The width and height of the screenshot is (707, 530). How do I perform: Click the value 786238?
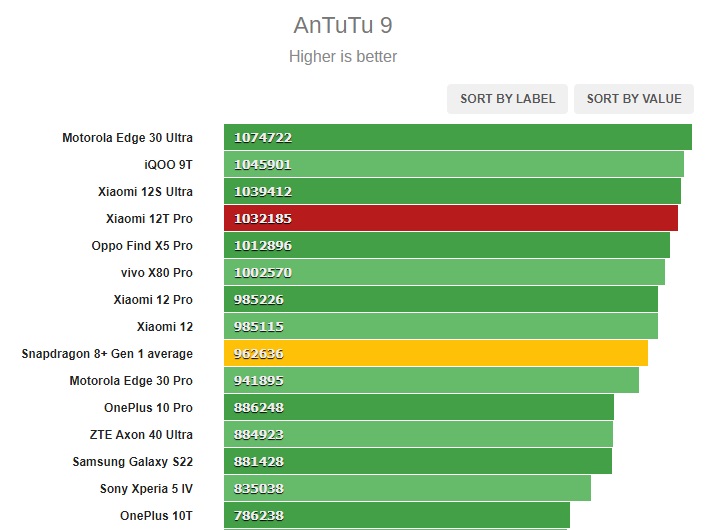click(x=259, y=516)
